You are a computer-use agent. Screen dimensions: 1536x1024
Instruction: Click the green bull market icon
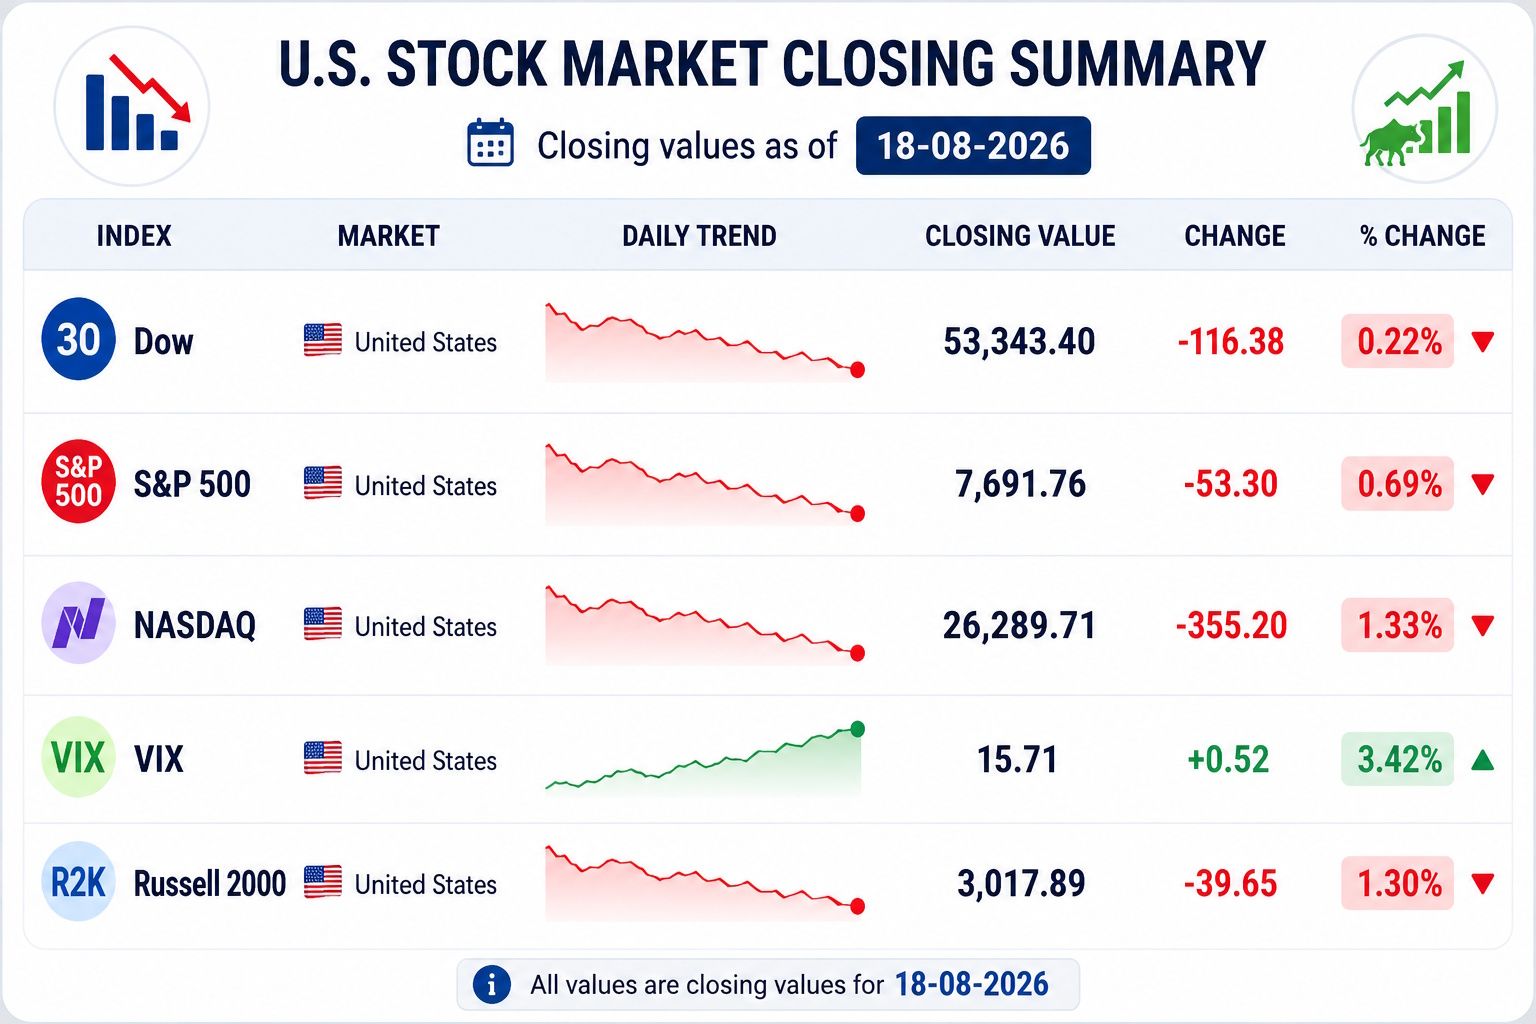pos(1422,109)
